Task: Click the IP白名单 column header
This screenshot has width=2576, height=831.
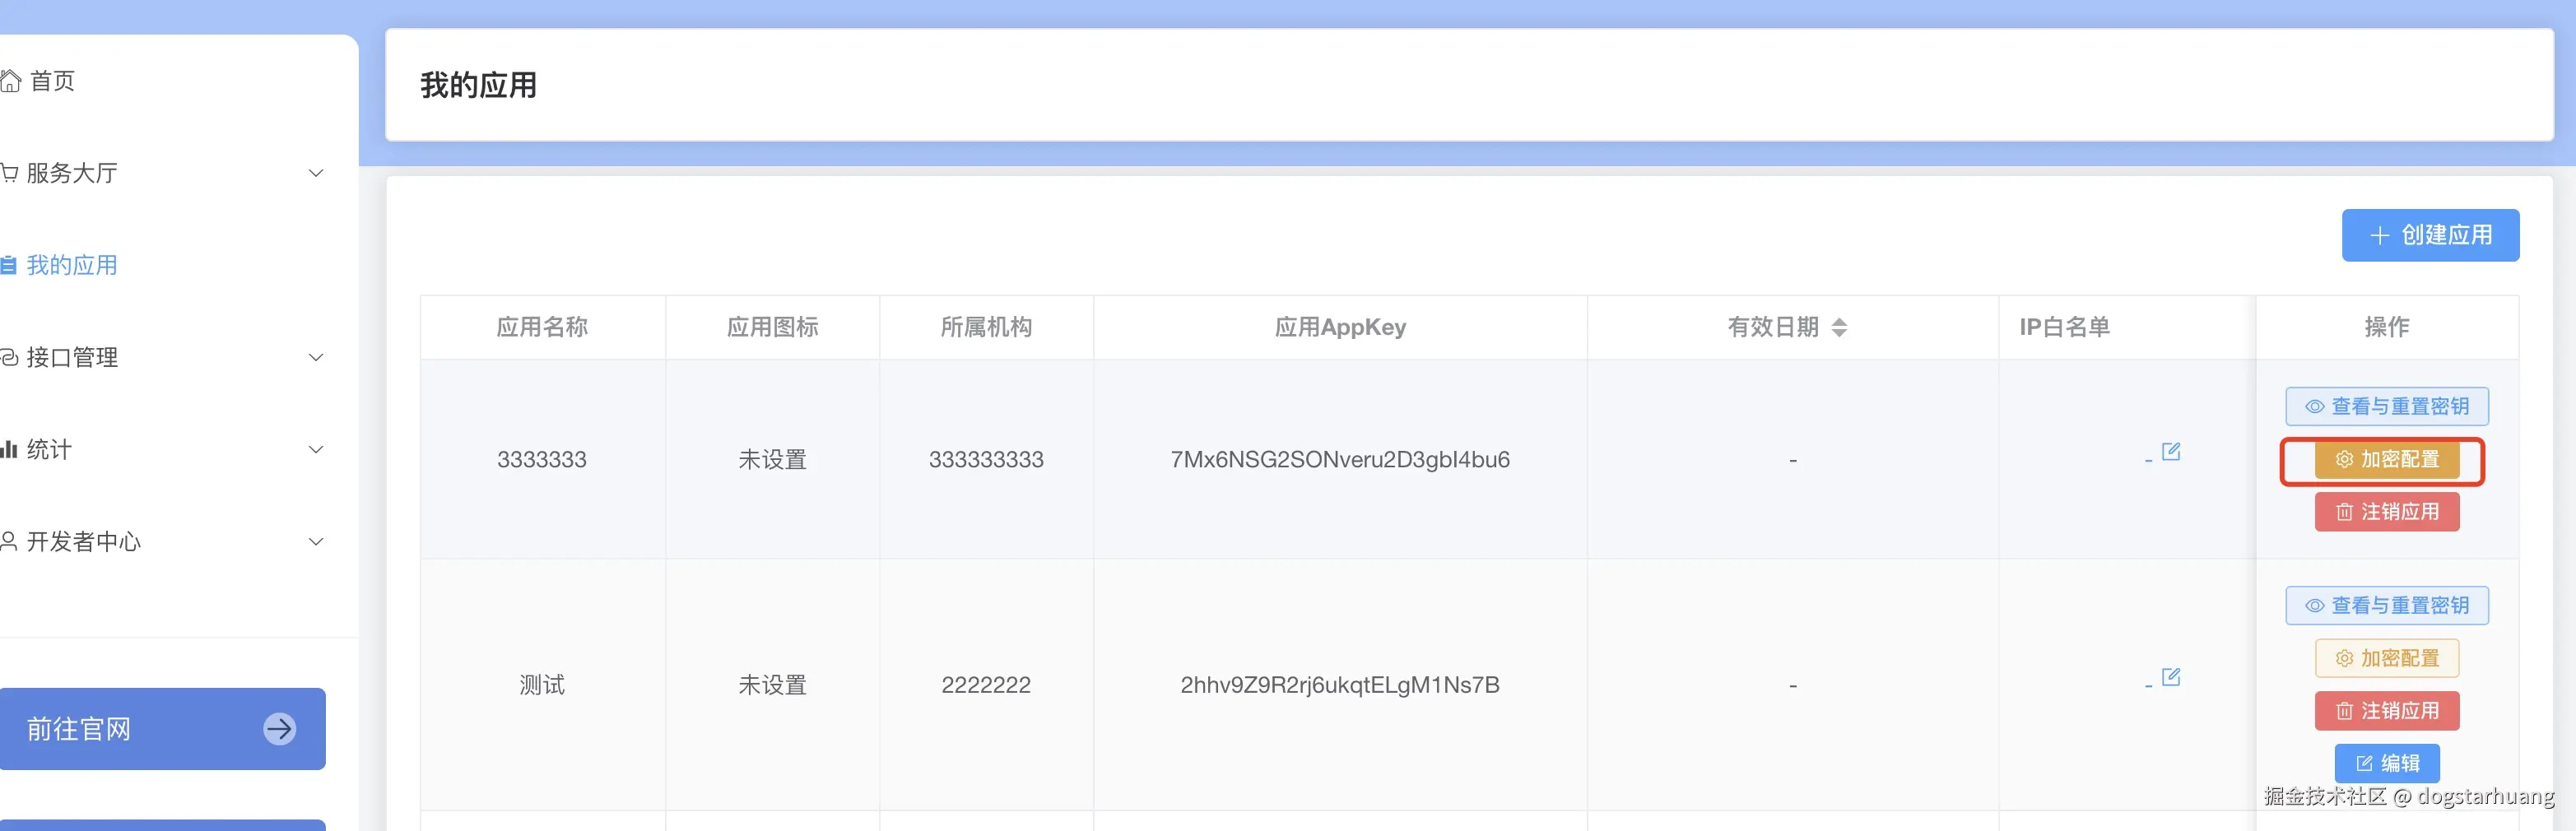Action: click(2127, 327)
